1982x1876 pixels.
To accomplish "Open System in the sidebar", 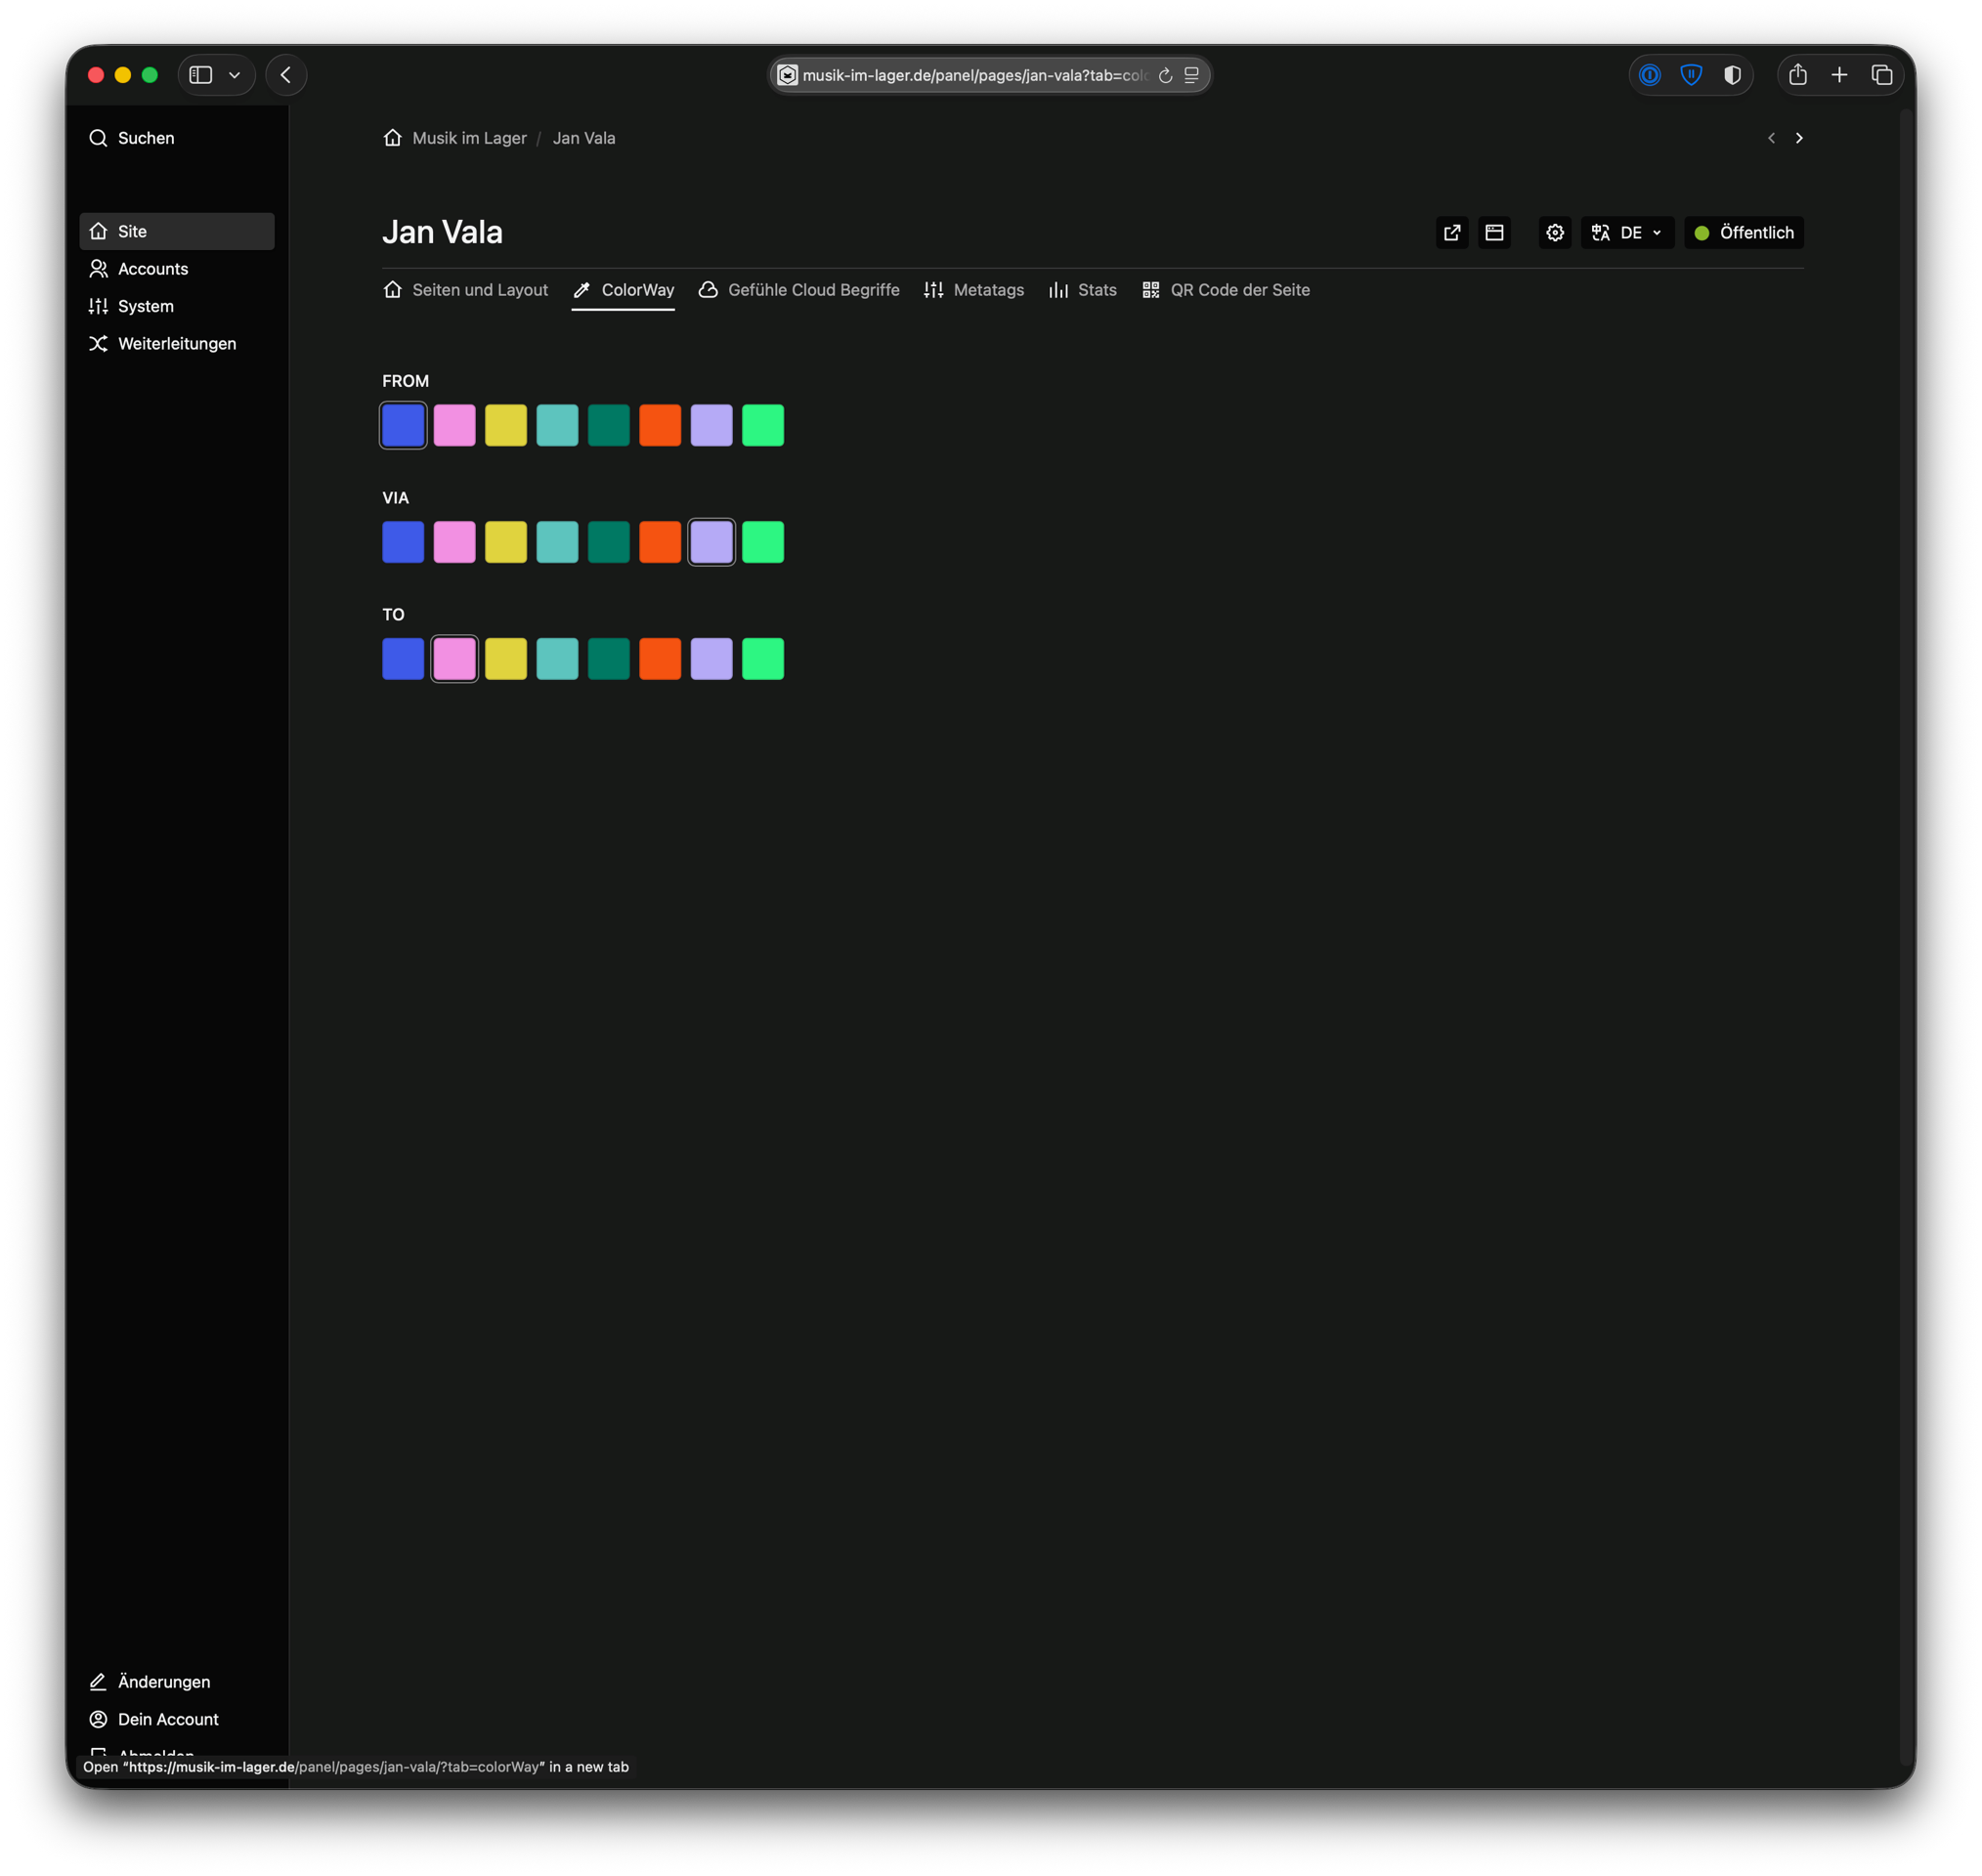I will (177, 306).
